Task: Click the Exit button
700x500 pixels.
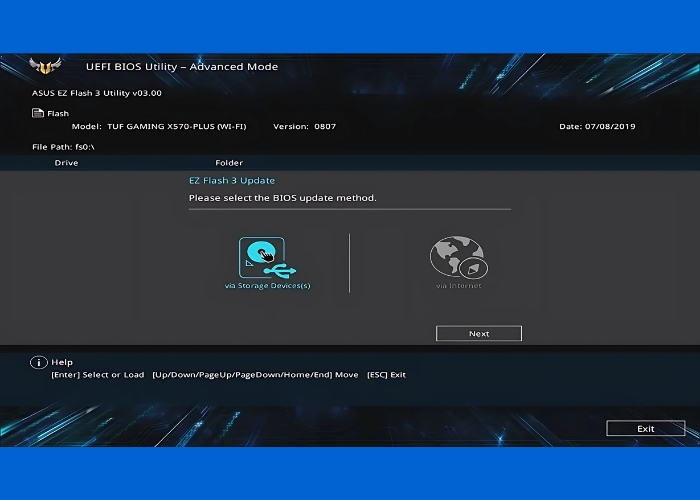Action: 645,428
